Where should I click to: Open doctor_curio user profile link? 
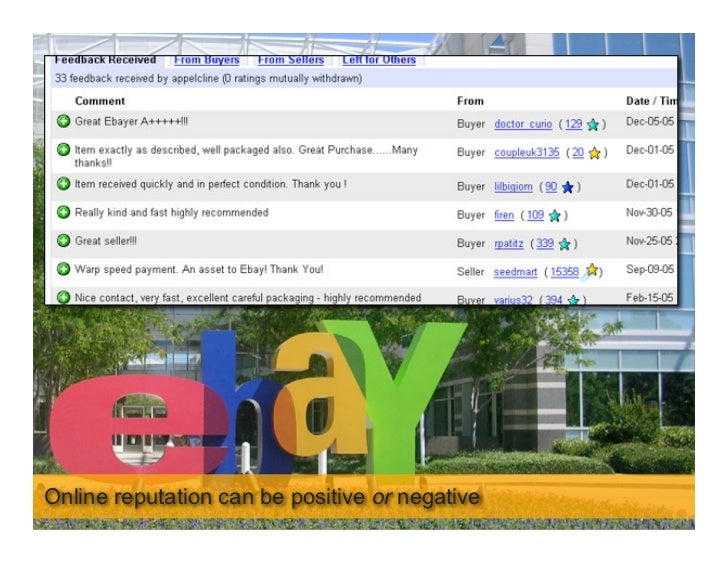coord(523,124)
